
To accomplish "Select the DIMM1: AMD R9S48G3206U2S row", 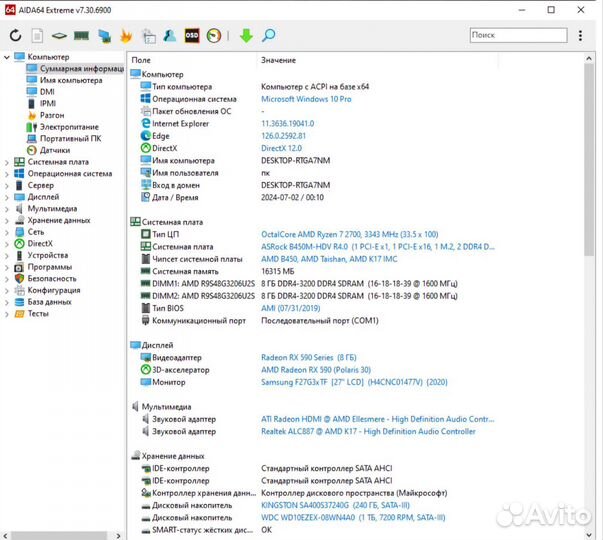I will click(x=300, y=283).
